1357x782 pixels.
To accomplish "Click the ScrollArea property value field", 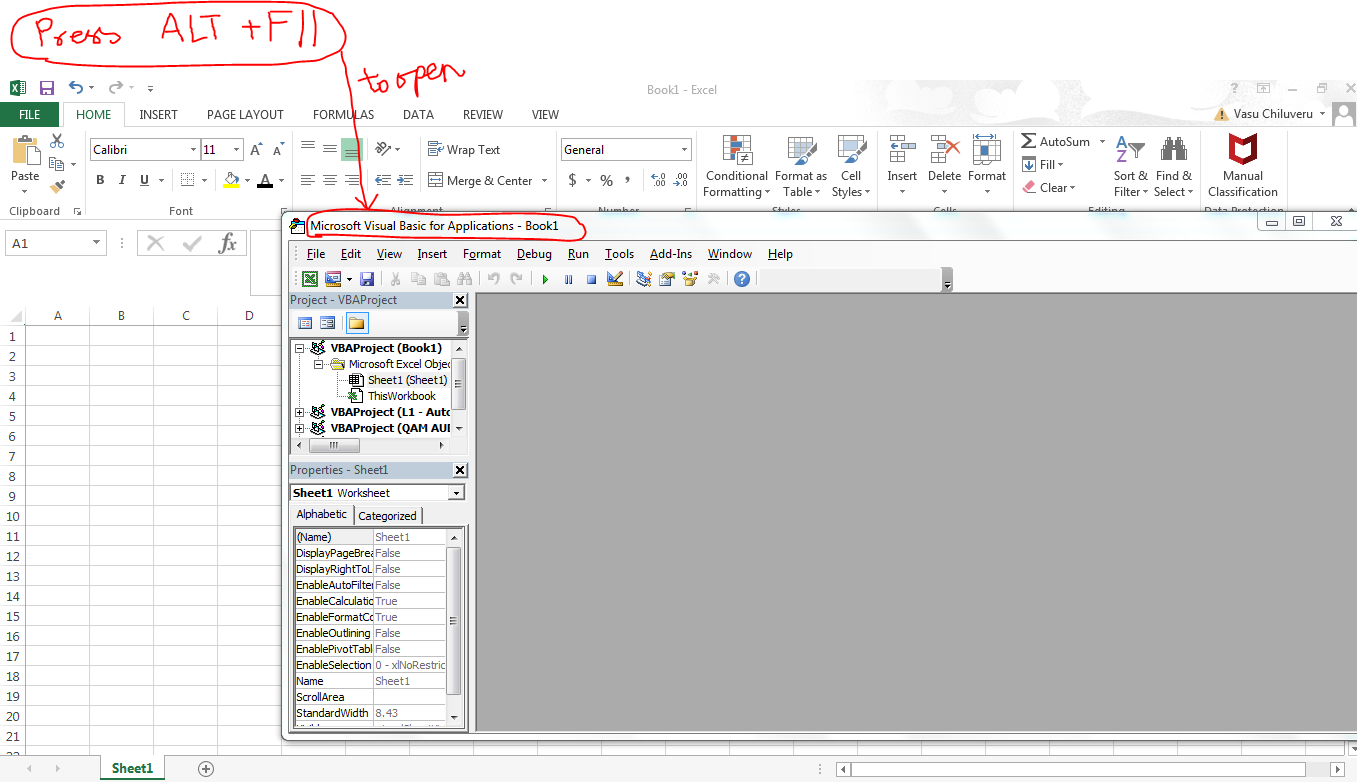I will click(x=410, y=697).
